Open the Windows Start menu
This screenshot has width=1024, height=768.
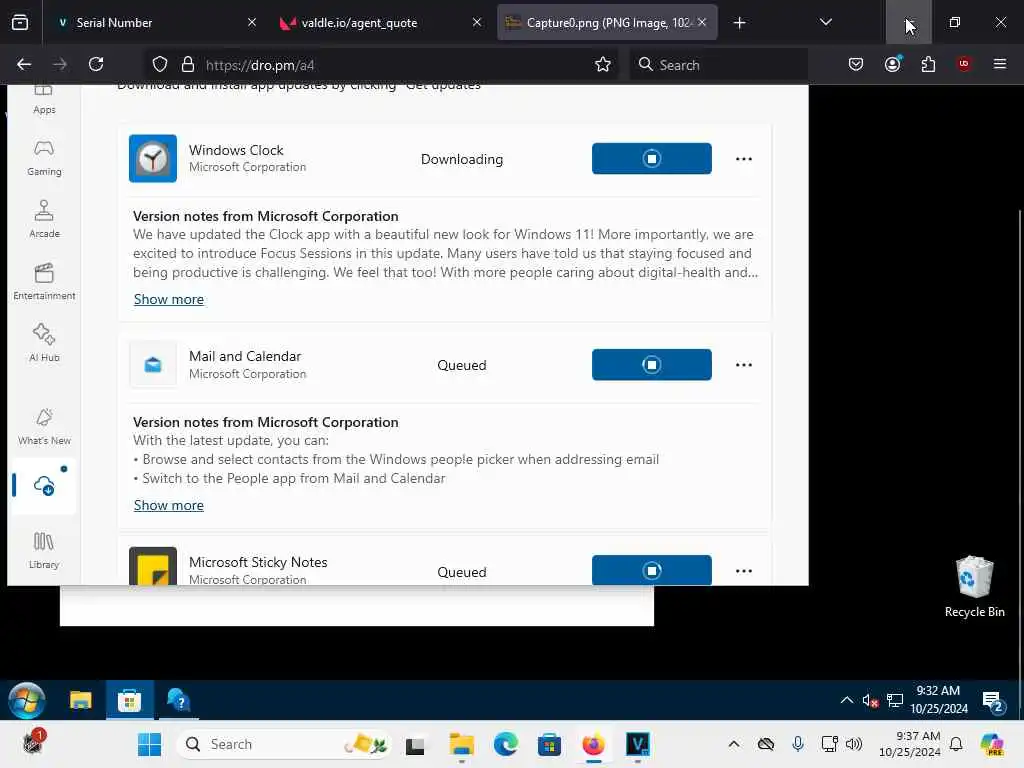point(150,744)
